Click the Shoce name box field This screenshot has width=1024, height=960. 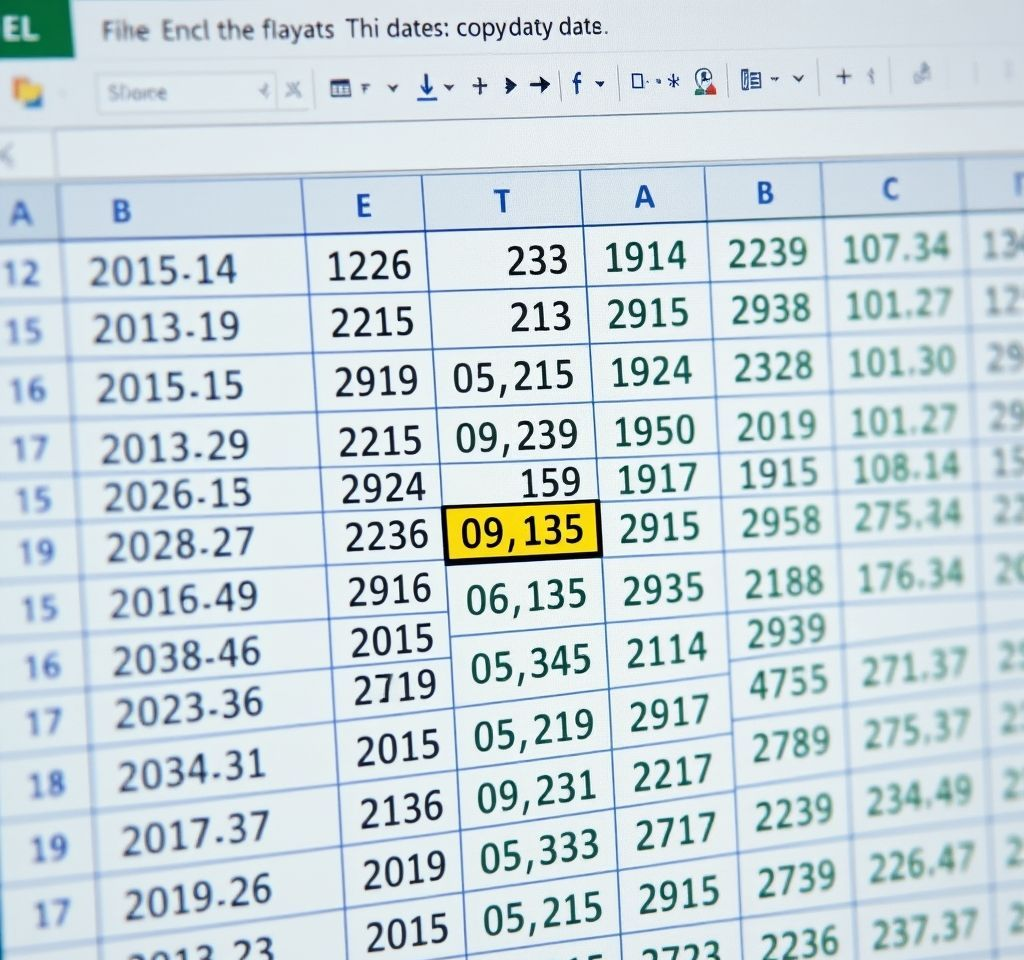(x=186, y=91)
